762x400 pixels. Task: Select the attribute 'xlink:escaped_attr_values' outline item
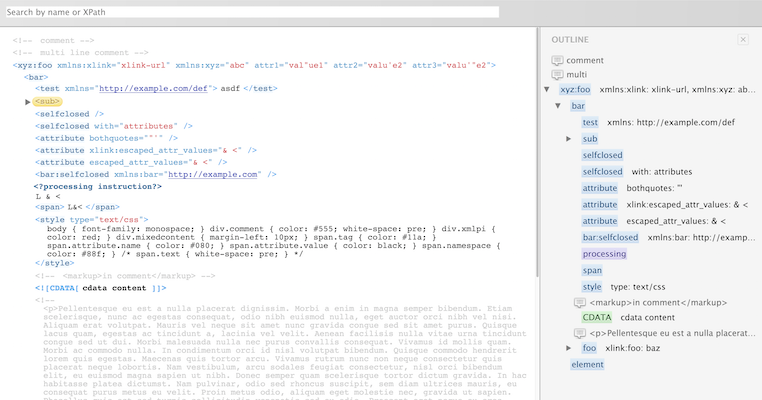click(x=600, y=205)
